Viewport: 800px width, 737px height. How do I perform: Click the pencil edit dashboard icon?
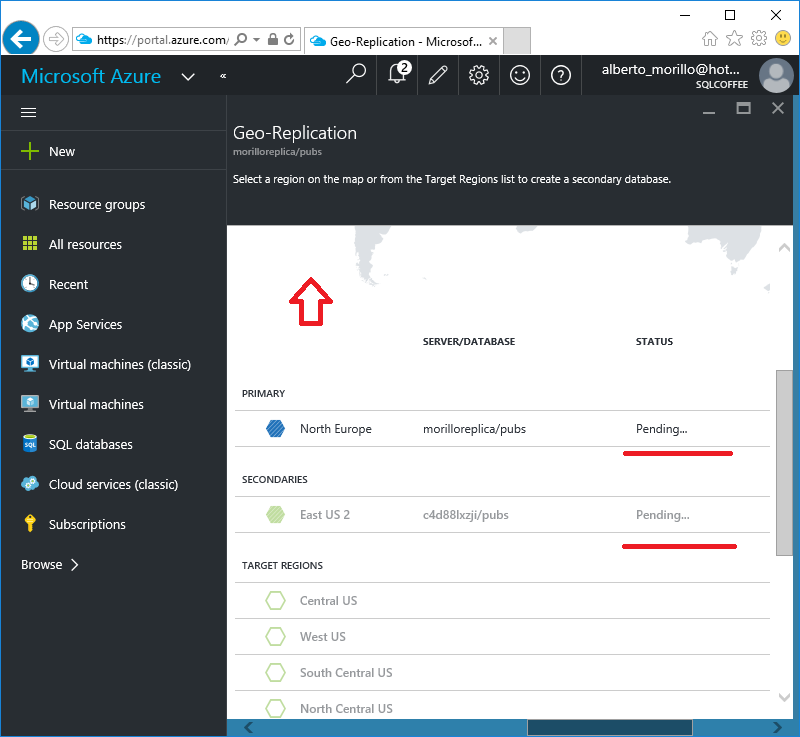coord(438,75)
